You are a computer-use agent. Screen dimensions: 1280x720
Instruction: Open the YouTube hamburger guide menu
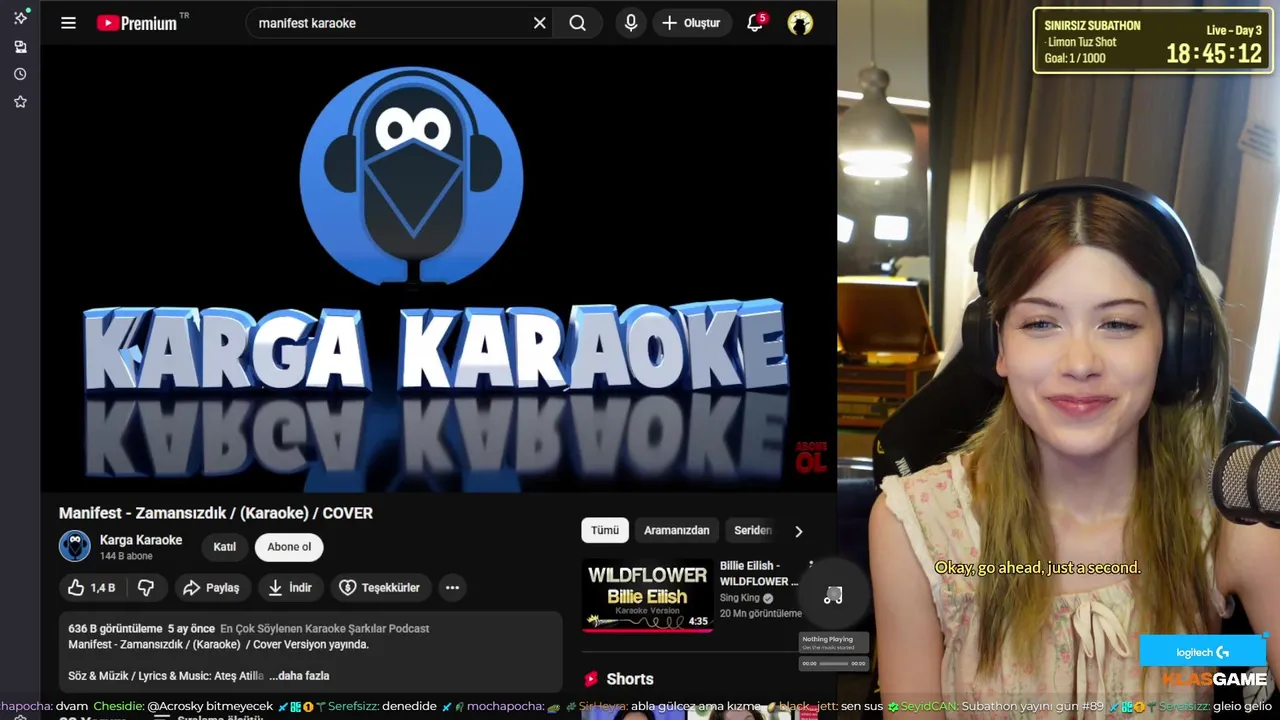tap(68, 23)
